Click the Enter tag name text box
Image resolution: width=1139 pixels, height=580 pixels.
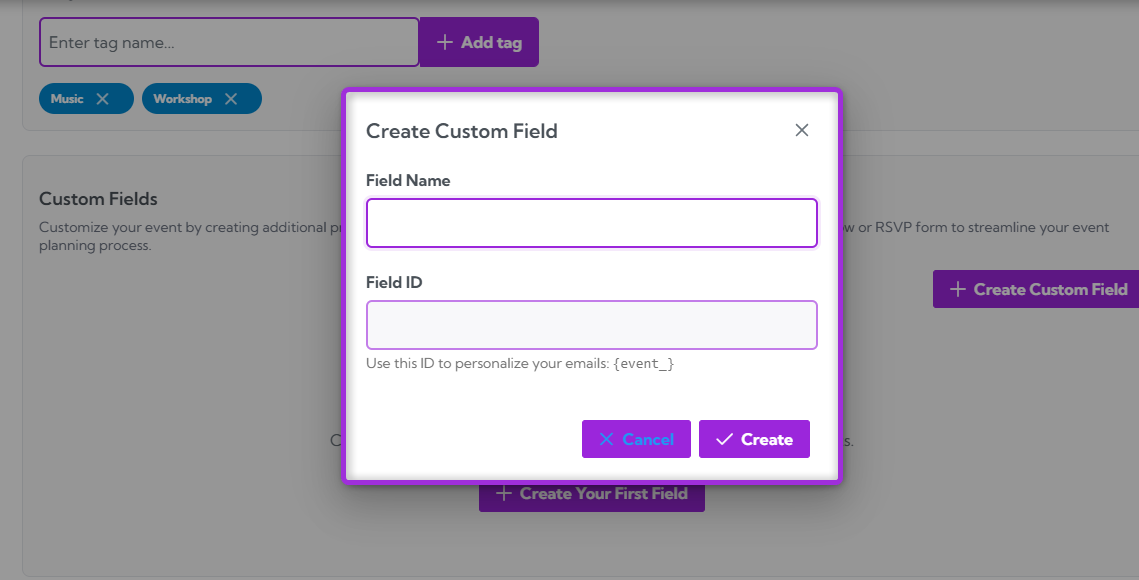coord(228,41)
